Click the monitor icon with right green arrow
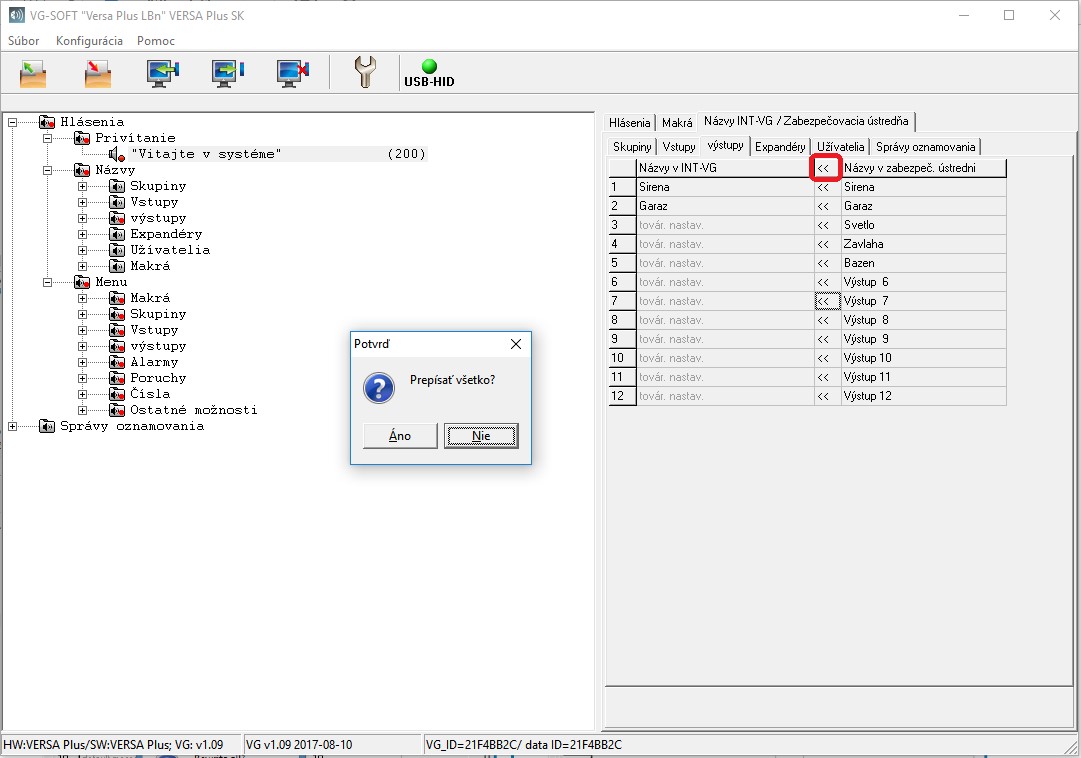Viewport: 1081px width, 758px height. pyautogui.click(x=228, y=73)
